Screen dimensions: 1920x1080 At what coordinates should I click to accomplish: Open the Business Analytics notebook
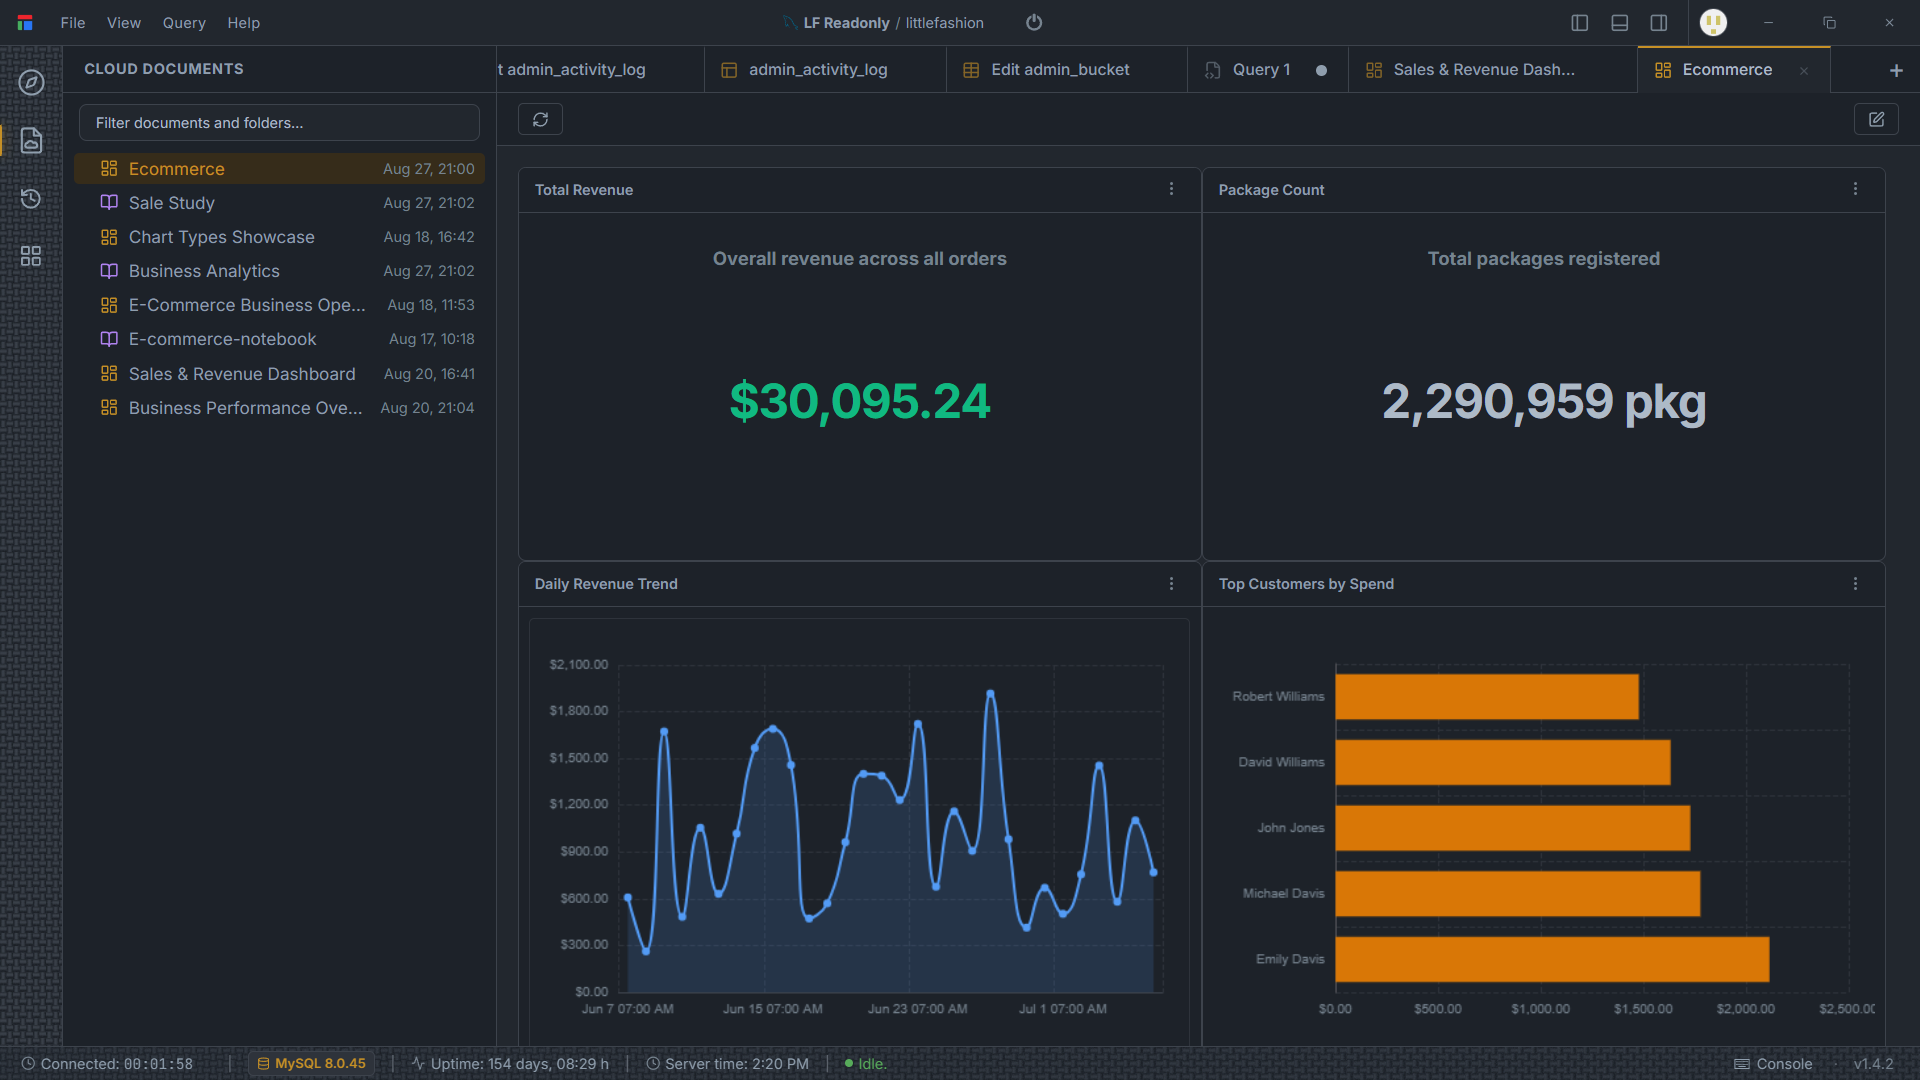pos(279,271)
